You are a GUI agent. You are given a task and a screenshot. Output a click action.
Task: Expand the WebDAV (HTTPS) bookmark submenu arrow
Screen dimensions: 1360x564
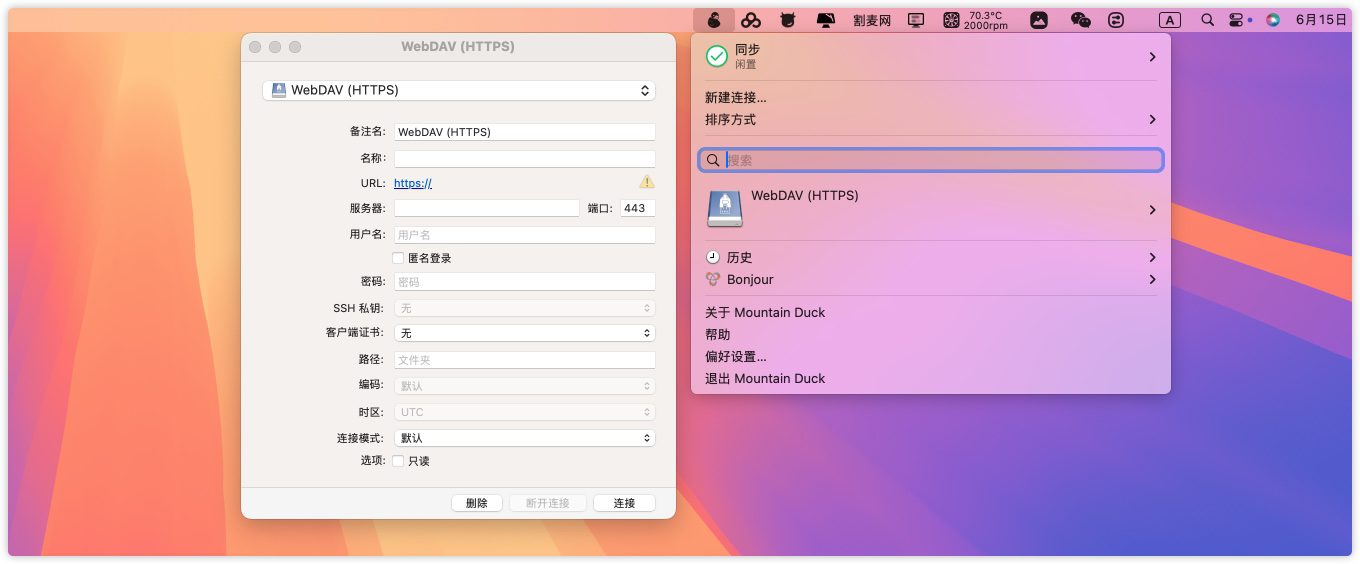click(1152, 210)
